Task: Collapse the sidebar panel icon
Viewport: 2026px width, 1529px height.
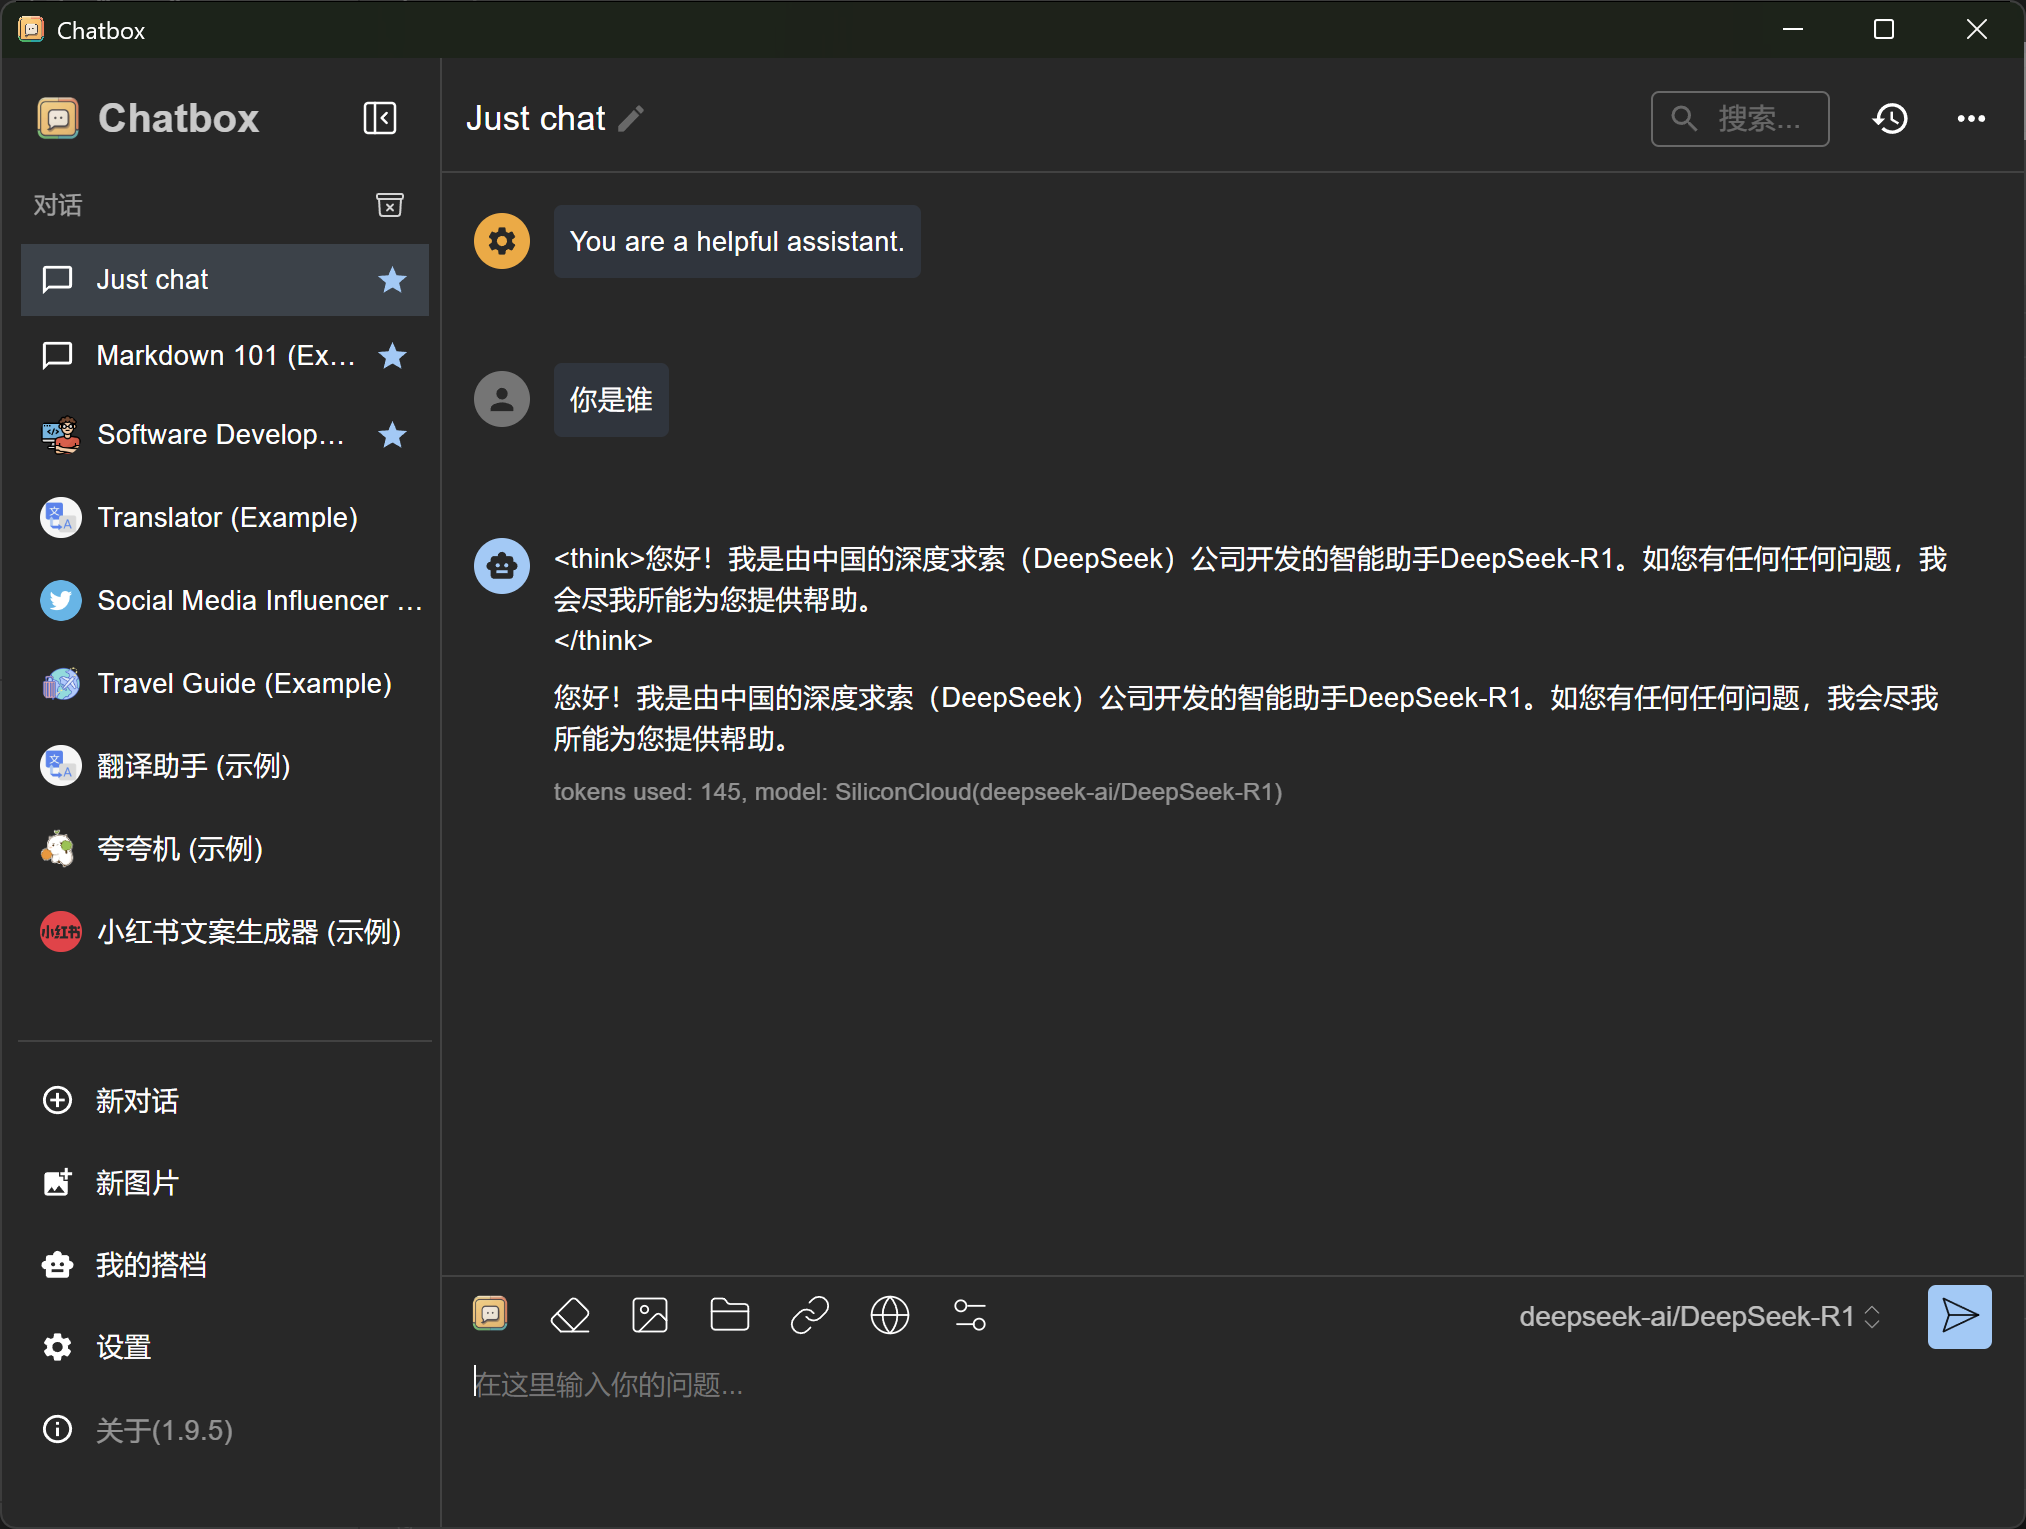Action: (x=380, y=118)
